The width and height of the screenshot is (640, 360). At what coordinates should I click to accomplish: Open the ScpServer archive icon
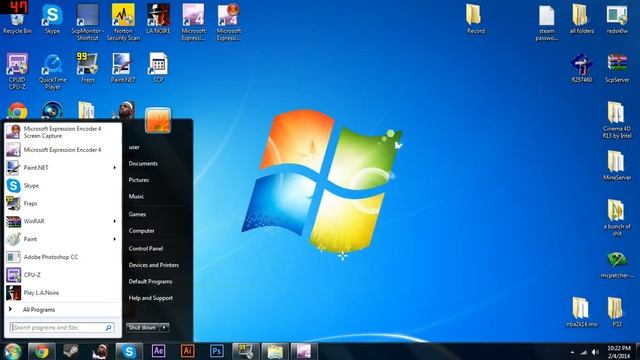[617, 68]
